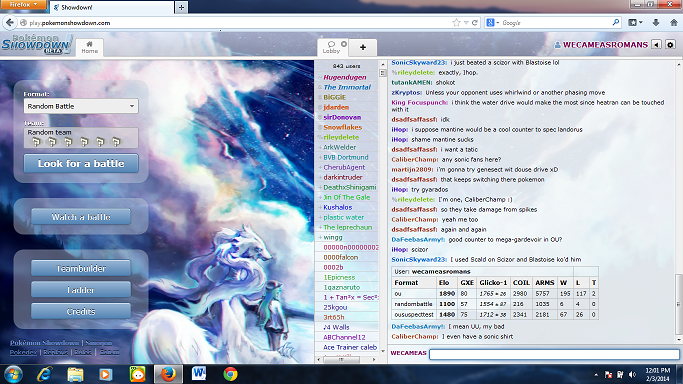
Task: Click the Look for a battle button
Action: click(81, 164)
